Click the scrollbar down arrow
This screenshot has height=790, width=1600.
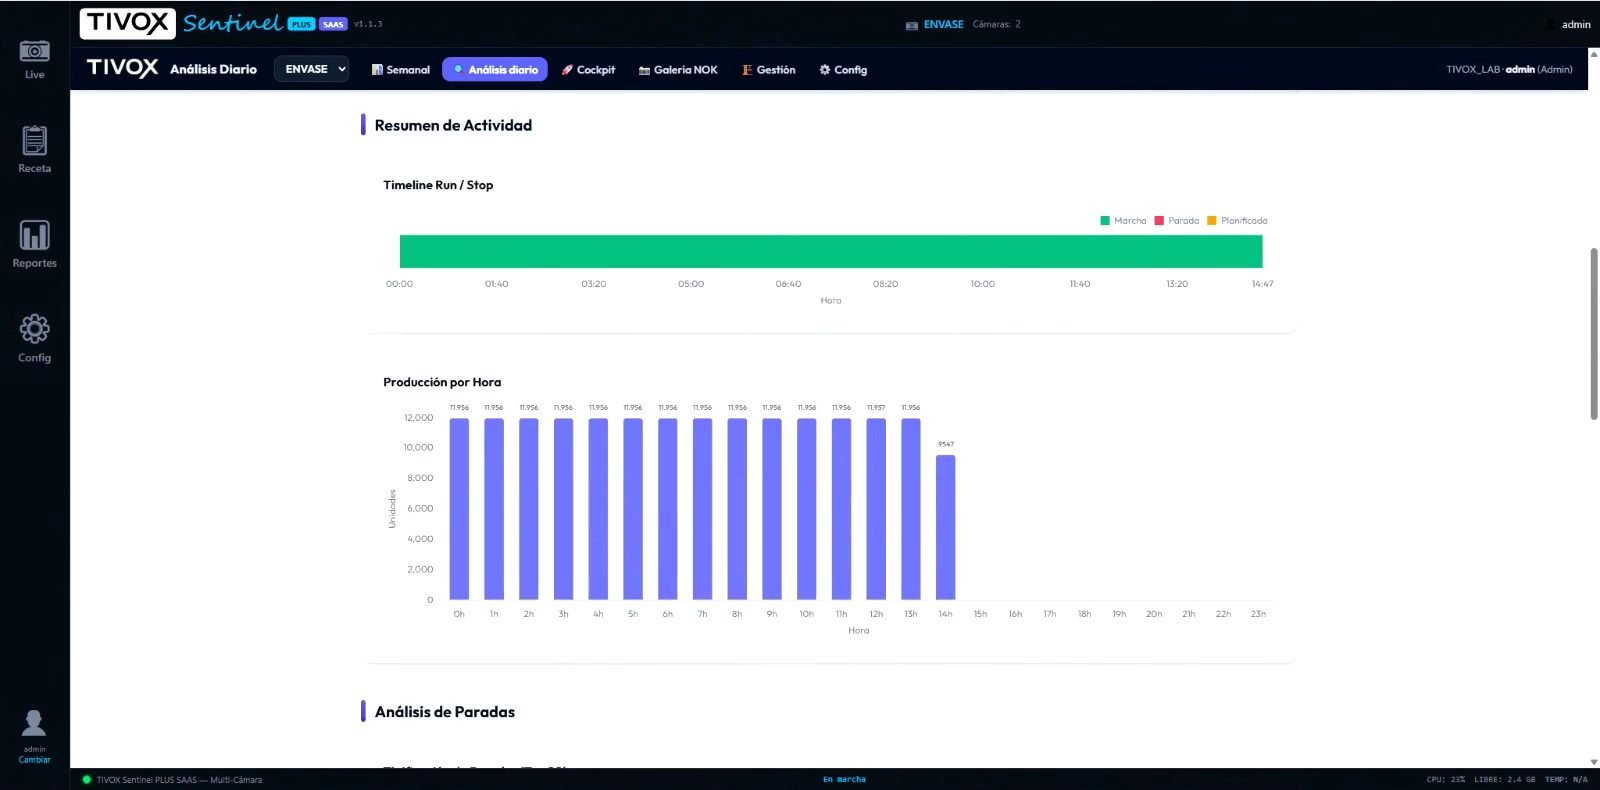coord(1594,762)
